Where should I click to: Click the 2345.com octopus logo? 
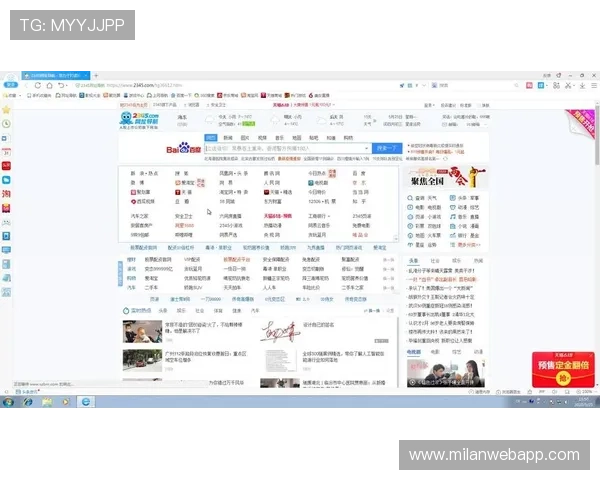point(139,121)
